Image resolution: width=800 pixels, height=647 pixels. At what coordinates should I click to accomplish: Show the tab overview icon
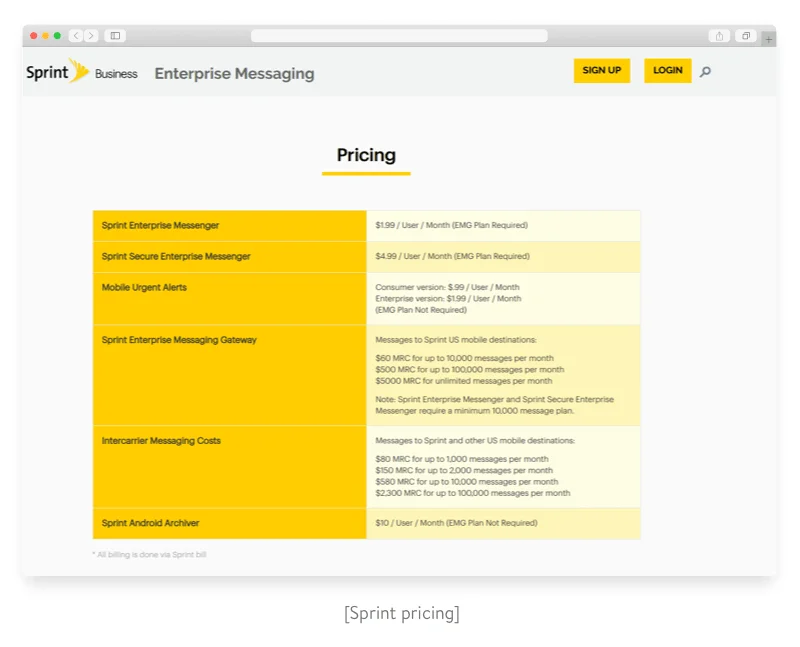(746, 36)
